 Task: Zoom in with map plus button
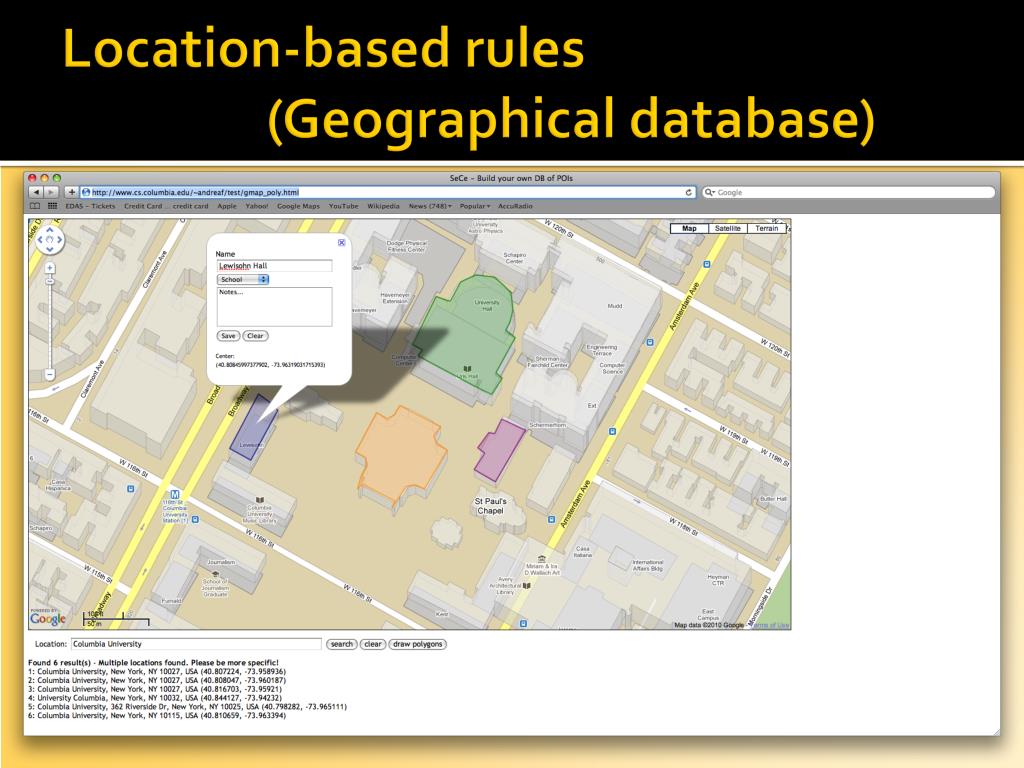coord(50,268)
